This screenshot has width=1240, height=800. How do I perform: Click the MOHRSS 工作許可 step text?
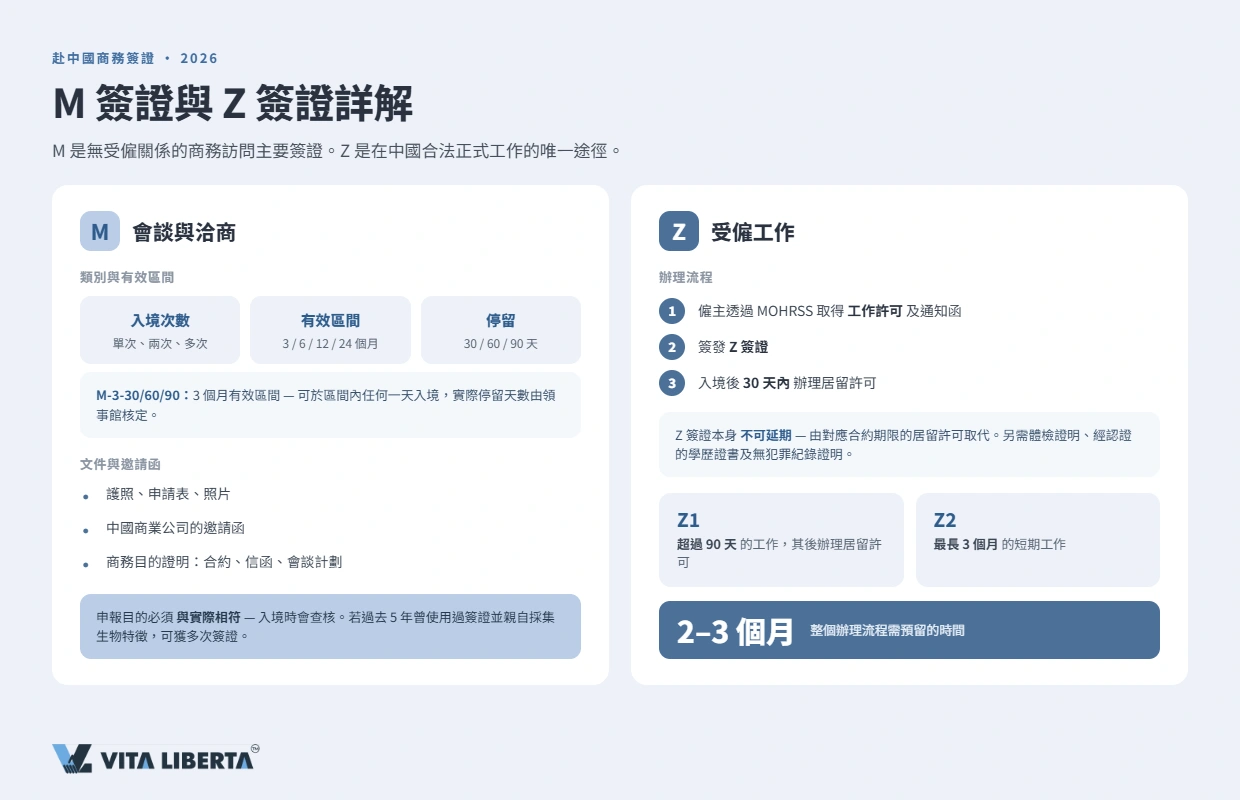click(x=829, y=311)
